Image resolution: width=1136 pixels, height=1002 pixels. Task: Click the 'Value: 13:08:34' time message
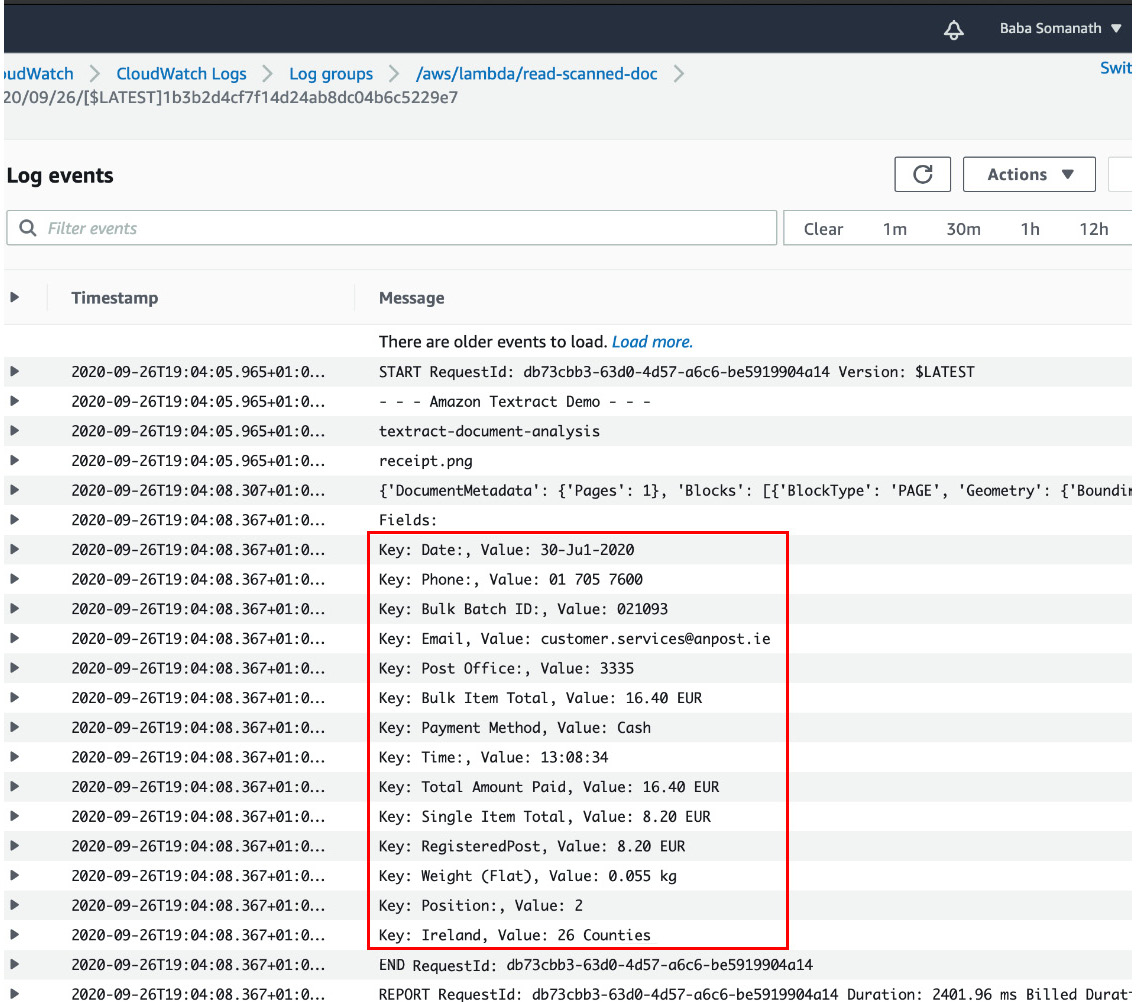click(x=493, y=758)
